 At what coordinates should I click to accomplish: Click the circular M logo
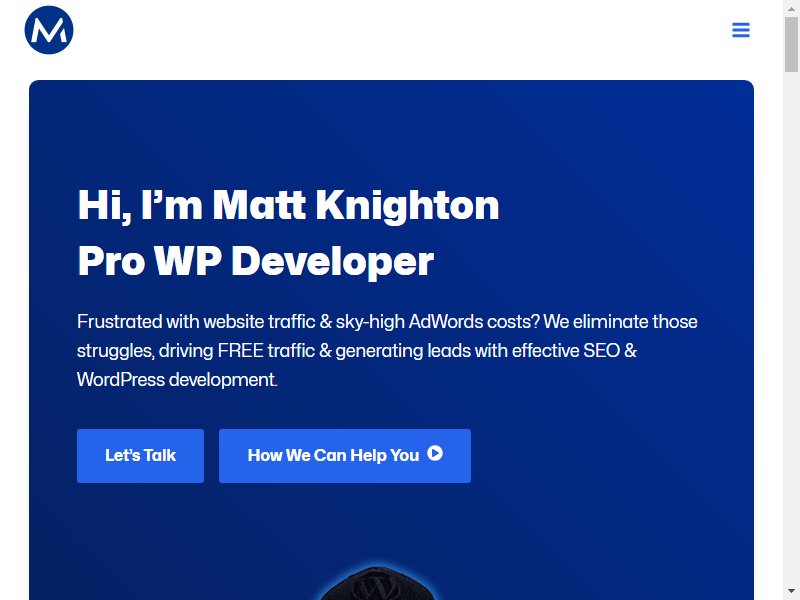point(49,30)
